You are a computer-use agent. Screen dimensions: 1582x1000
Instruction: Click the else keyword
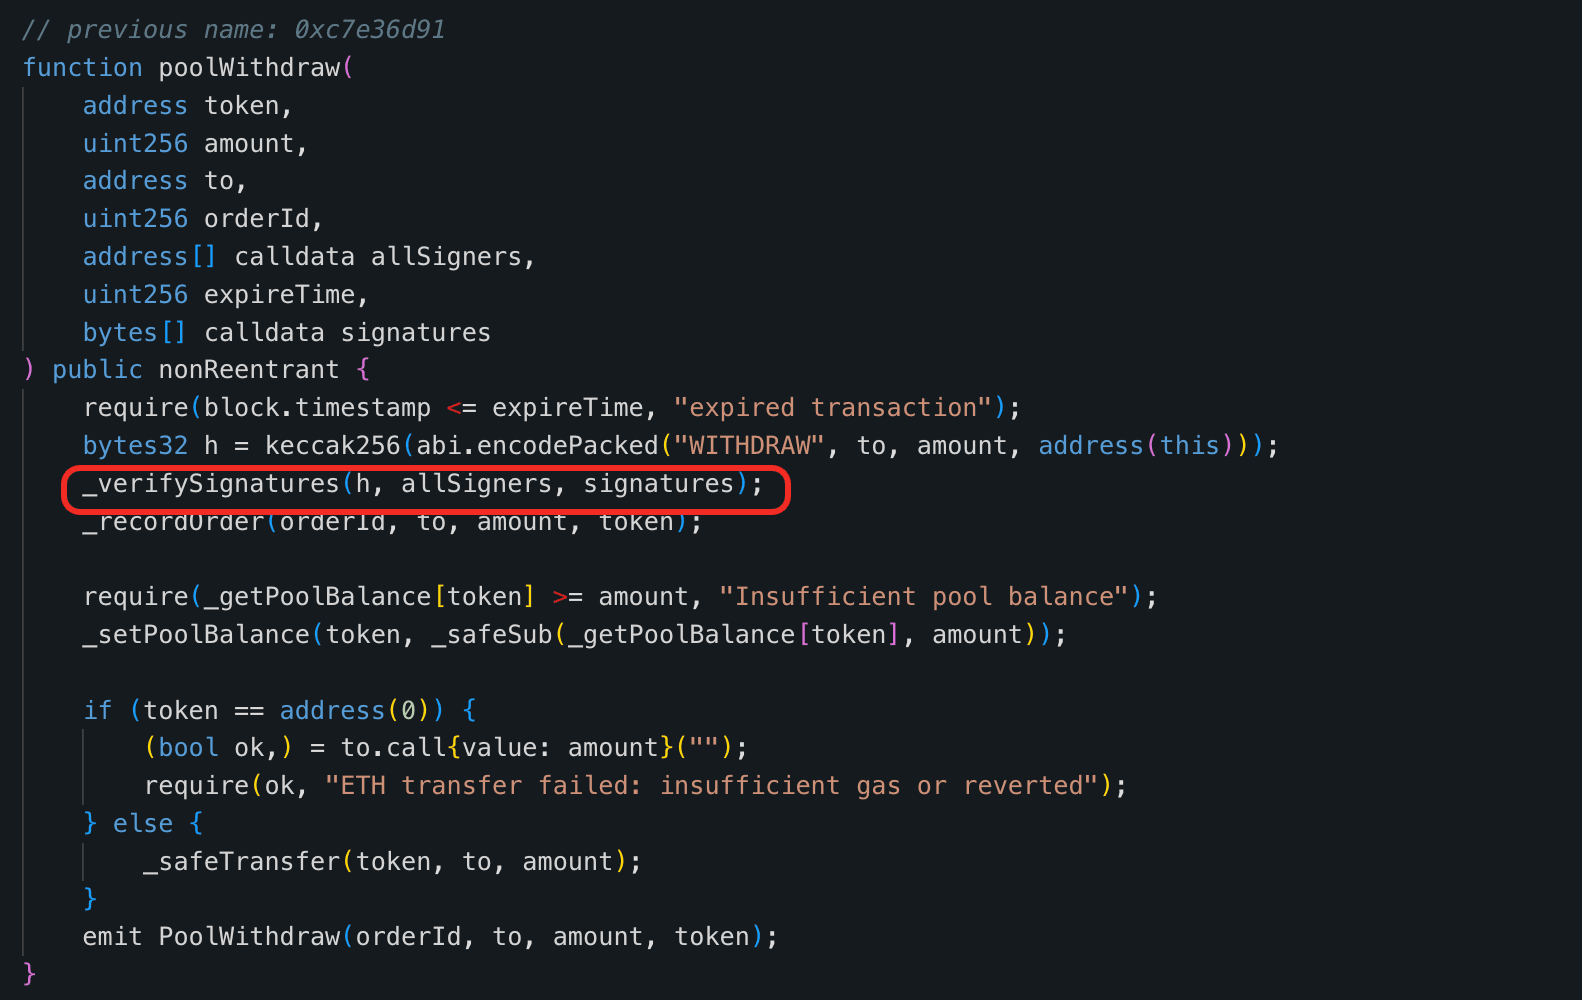pos(143,824)
